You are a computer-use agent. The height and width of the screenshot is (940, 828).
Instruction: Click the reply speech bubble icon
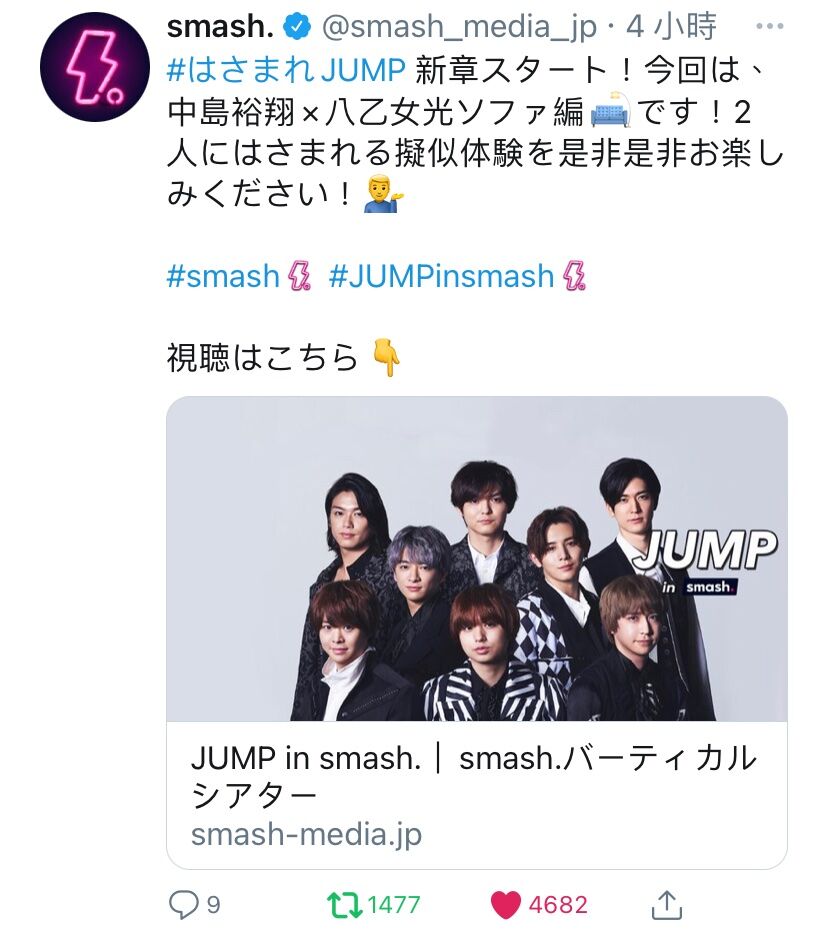(x=182, y=904)
